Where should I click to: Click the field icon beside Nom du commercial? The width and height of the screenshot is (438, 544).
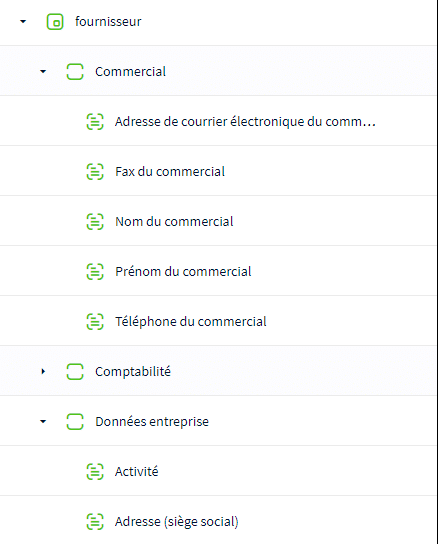[x=95, y=221]
